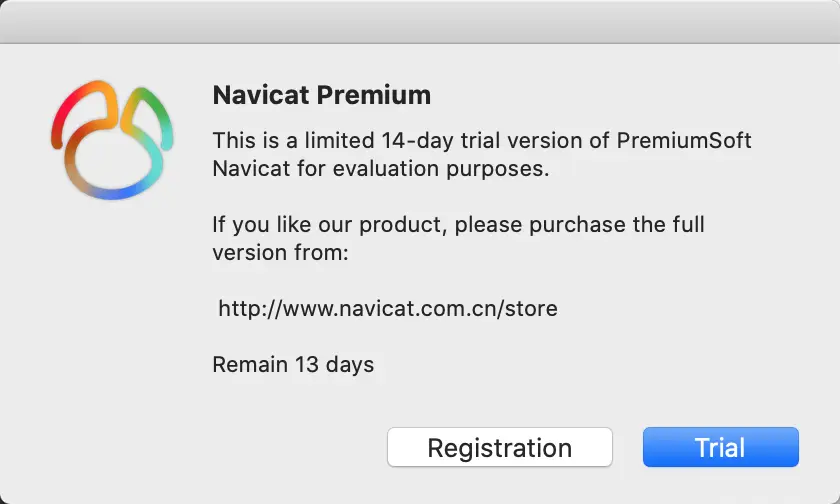Start the Trial with the blue button
Viewport: 840px width, 504px height.
pyautogui.click(x=720, y=447)
